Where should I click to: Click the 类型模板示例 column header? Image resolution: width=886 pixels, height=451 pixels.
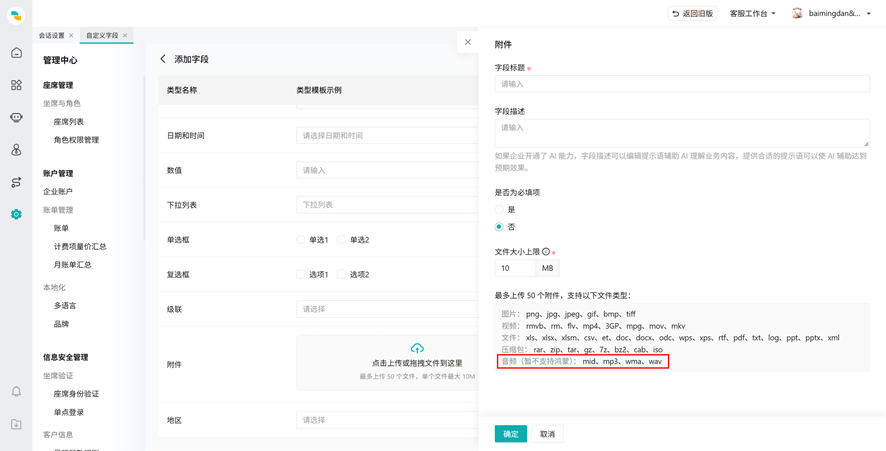[319, 90]
